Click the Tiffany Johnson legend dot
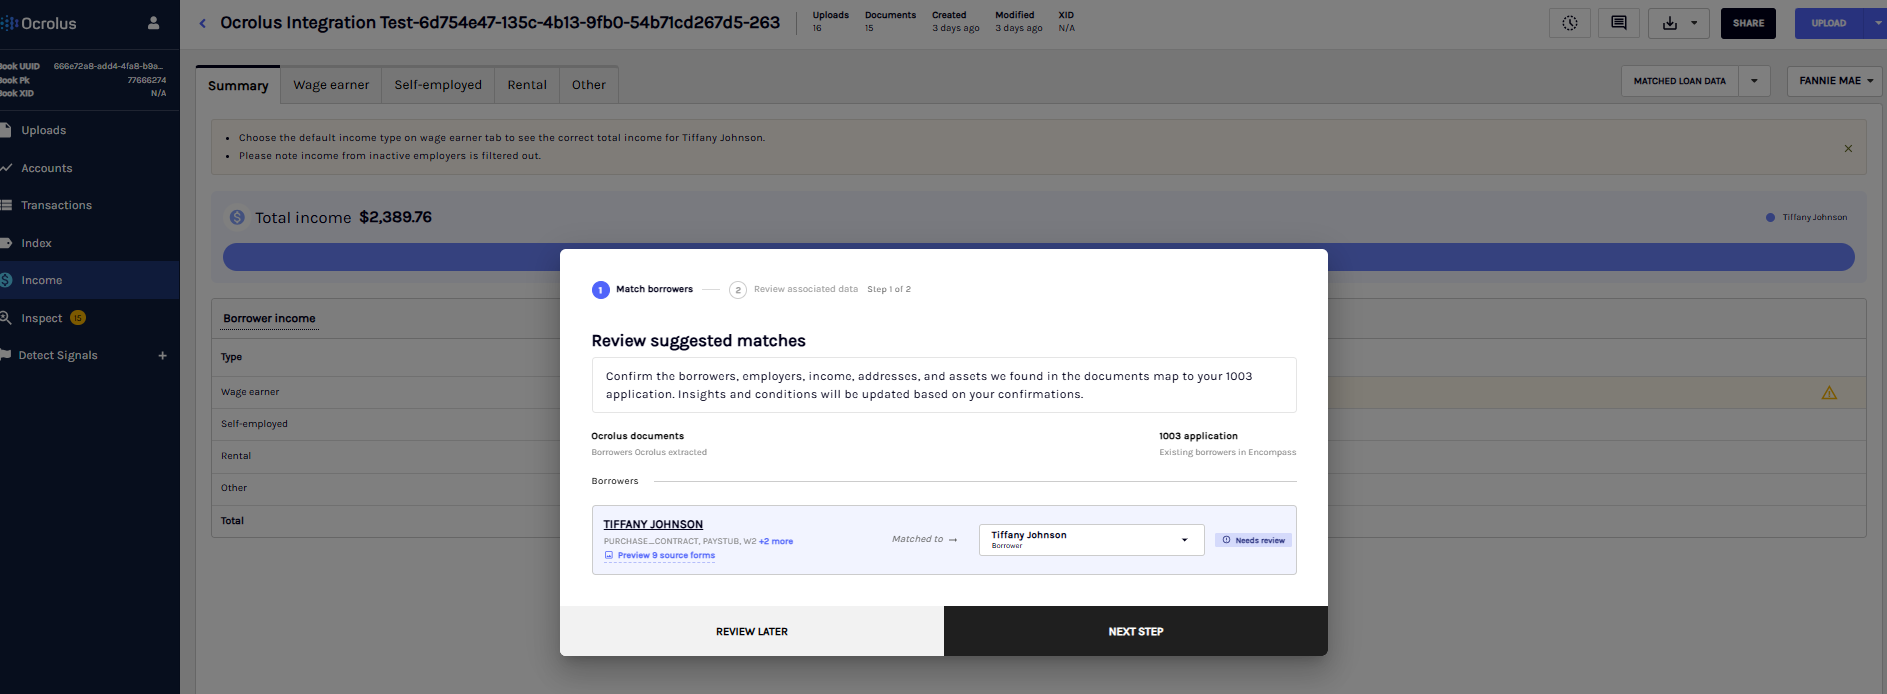The width and height of the screenshot is (1887, 694). tap(1770, 217)
